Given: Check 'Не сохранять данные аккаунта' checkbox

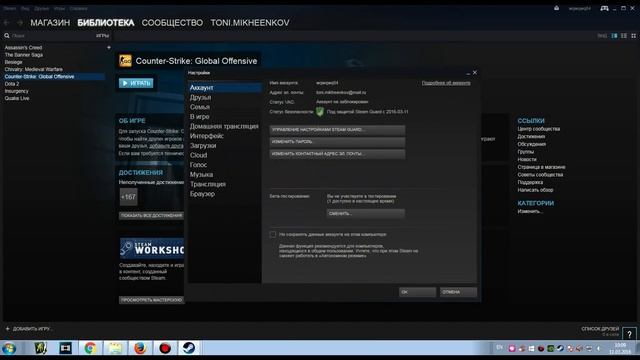Looking at the screenshot, I should coord(273,234).
